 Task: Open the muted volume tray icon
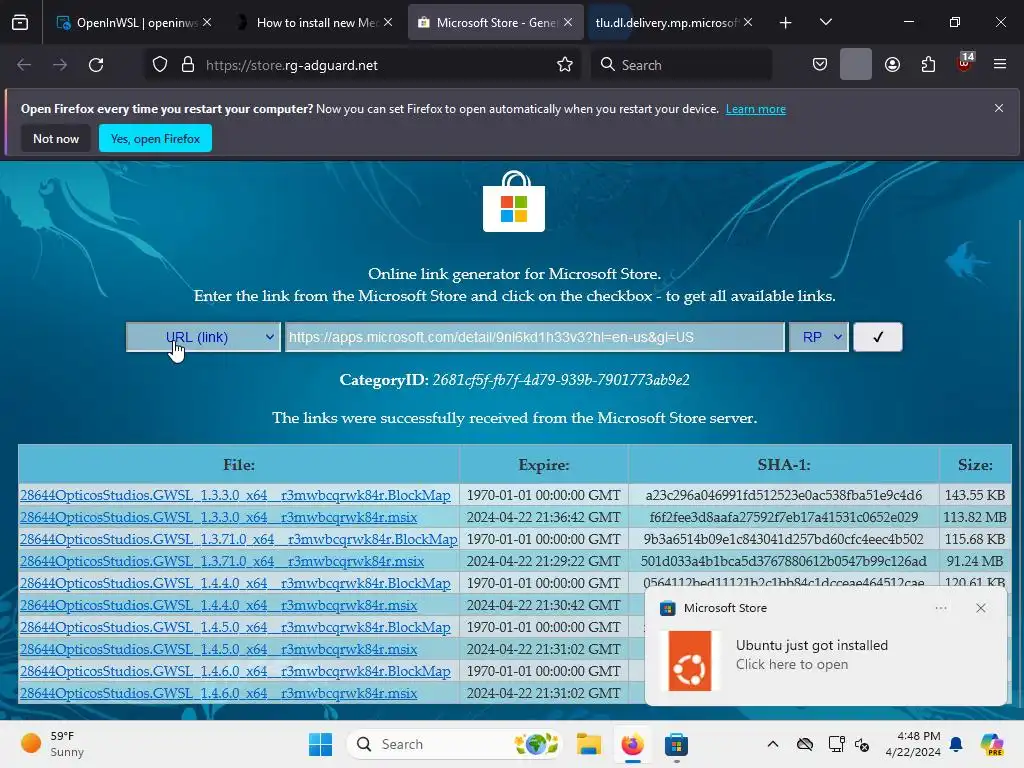[862, 744]
